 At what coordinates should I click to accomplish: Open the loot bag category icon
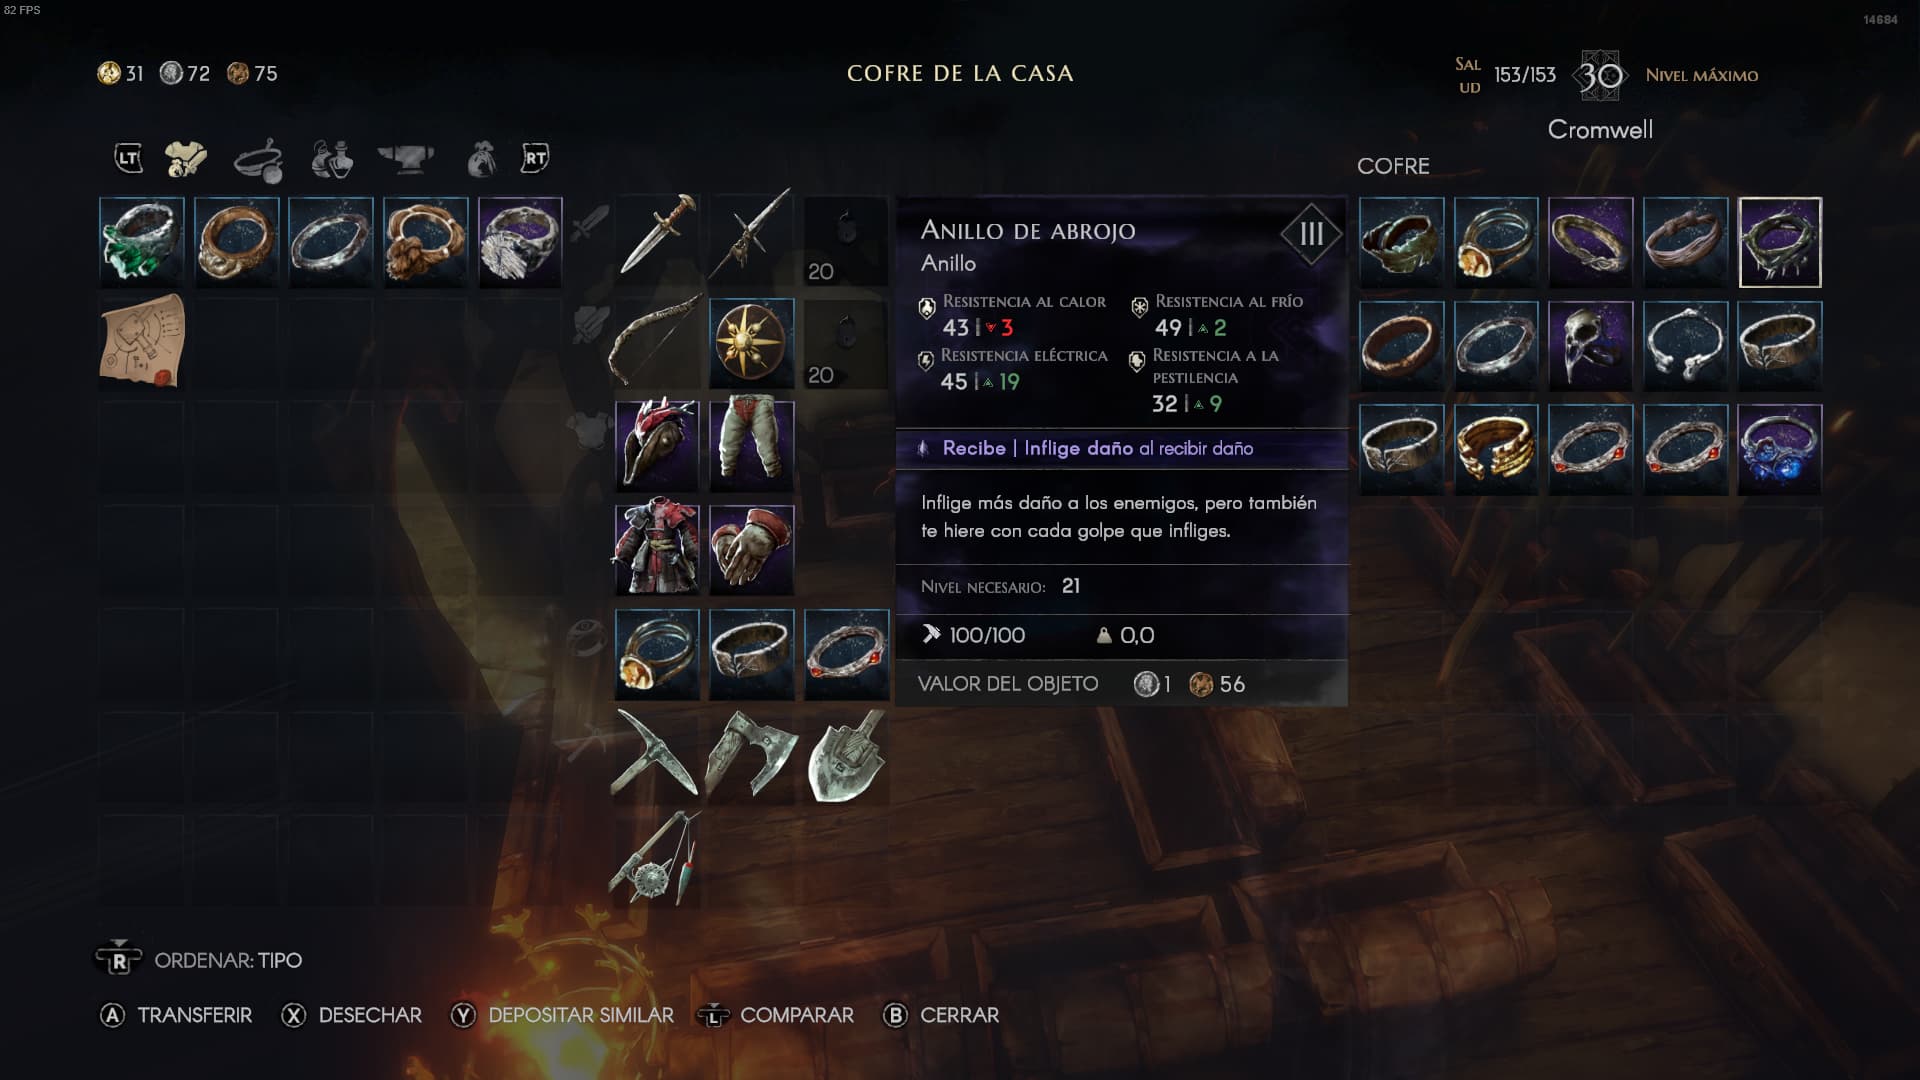click(x=481, y=158)
